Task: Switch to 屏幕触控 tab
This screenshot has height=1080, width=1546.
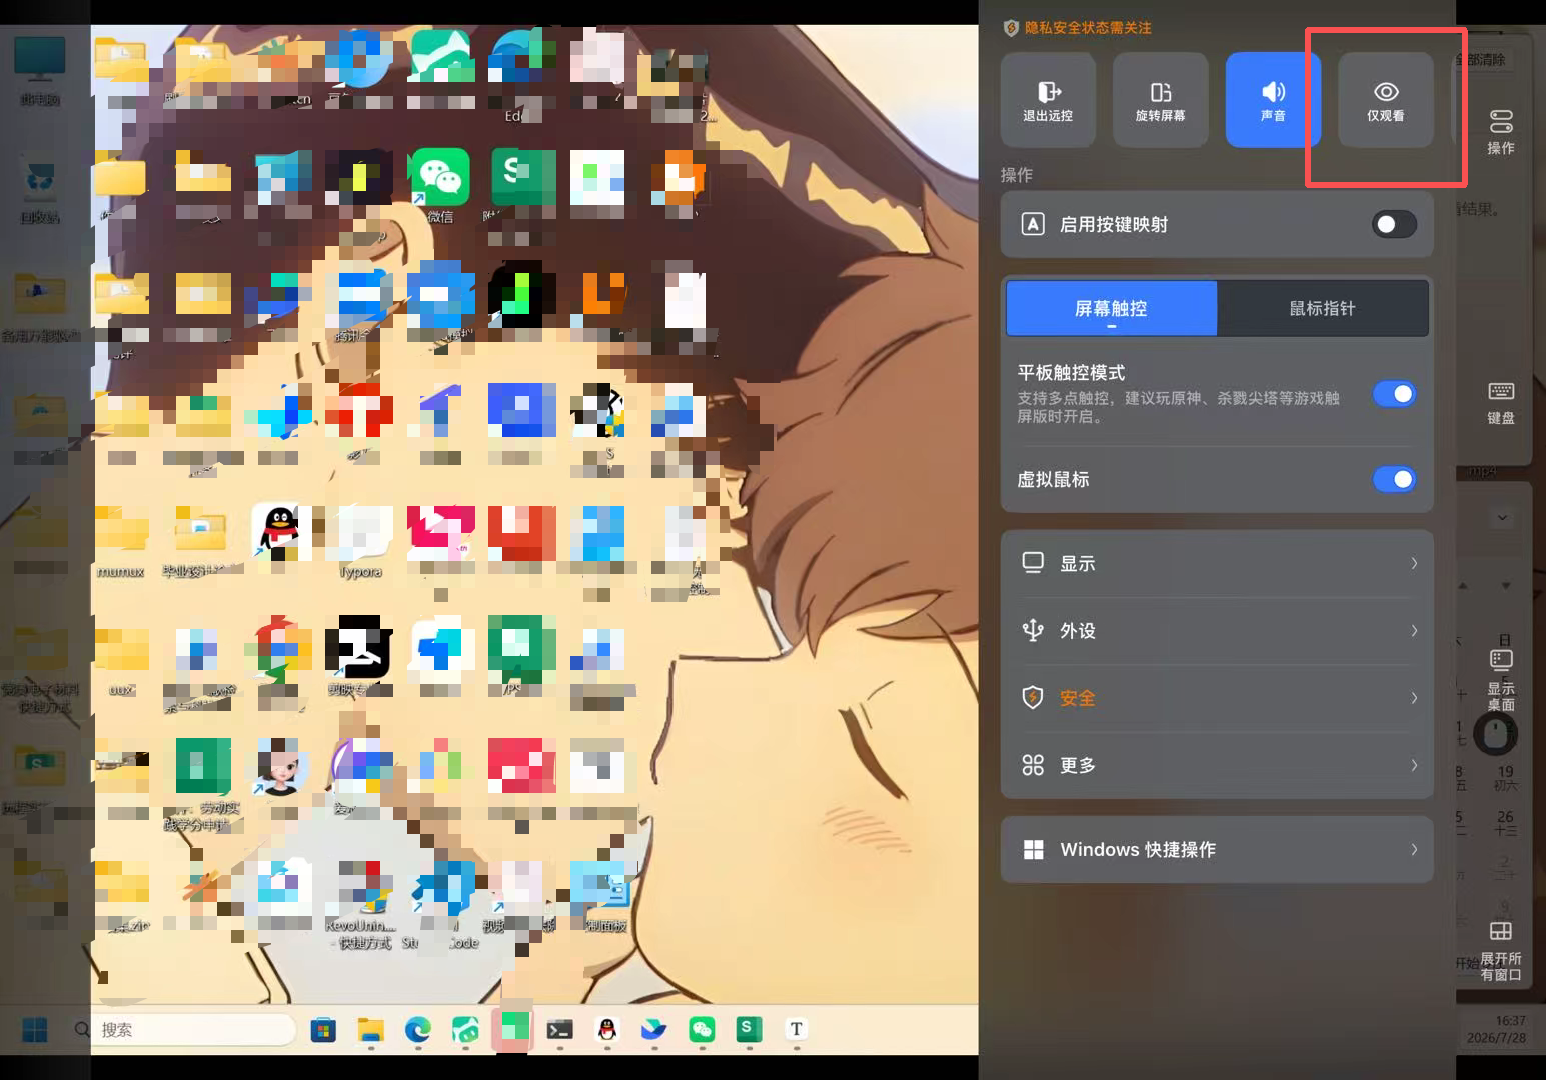Action: point(1111,308)
